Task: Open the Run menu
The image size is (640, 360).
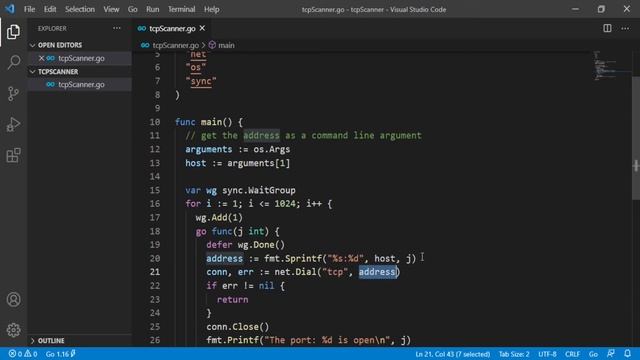Action: [153, 9]
